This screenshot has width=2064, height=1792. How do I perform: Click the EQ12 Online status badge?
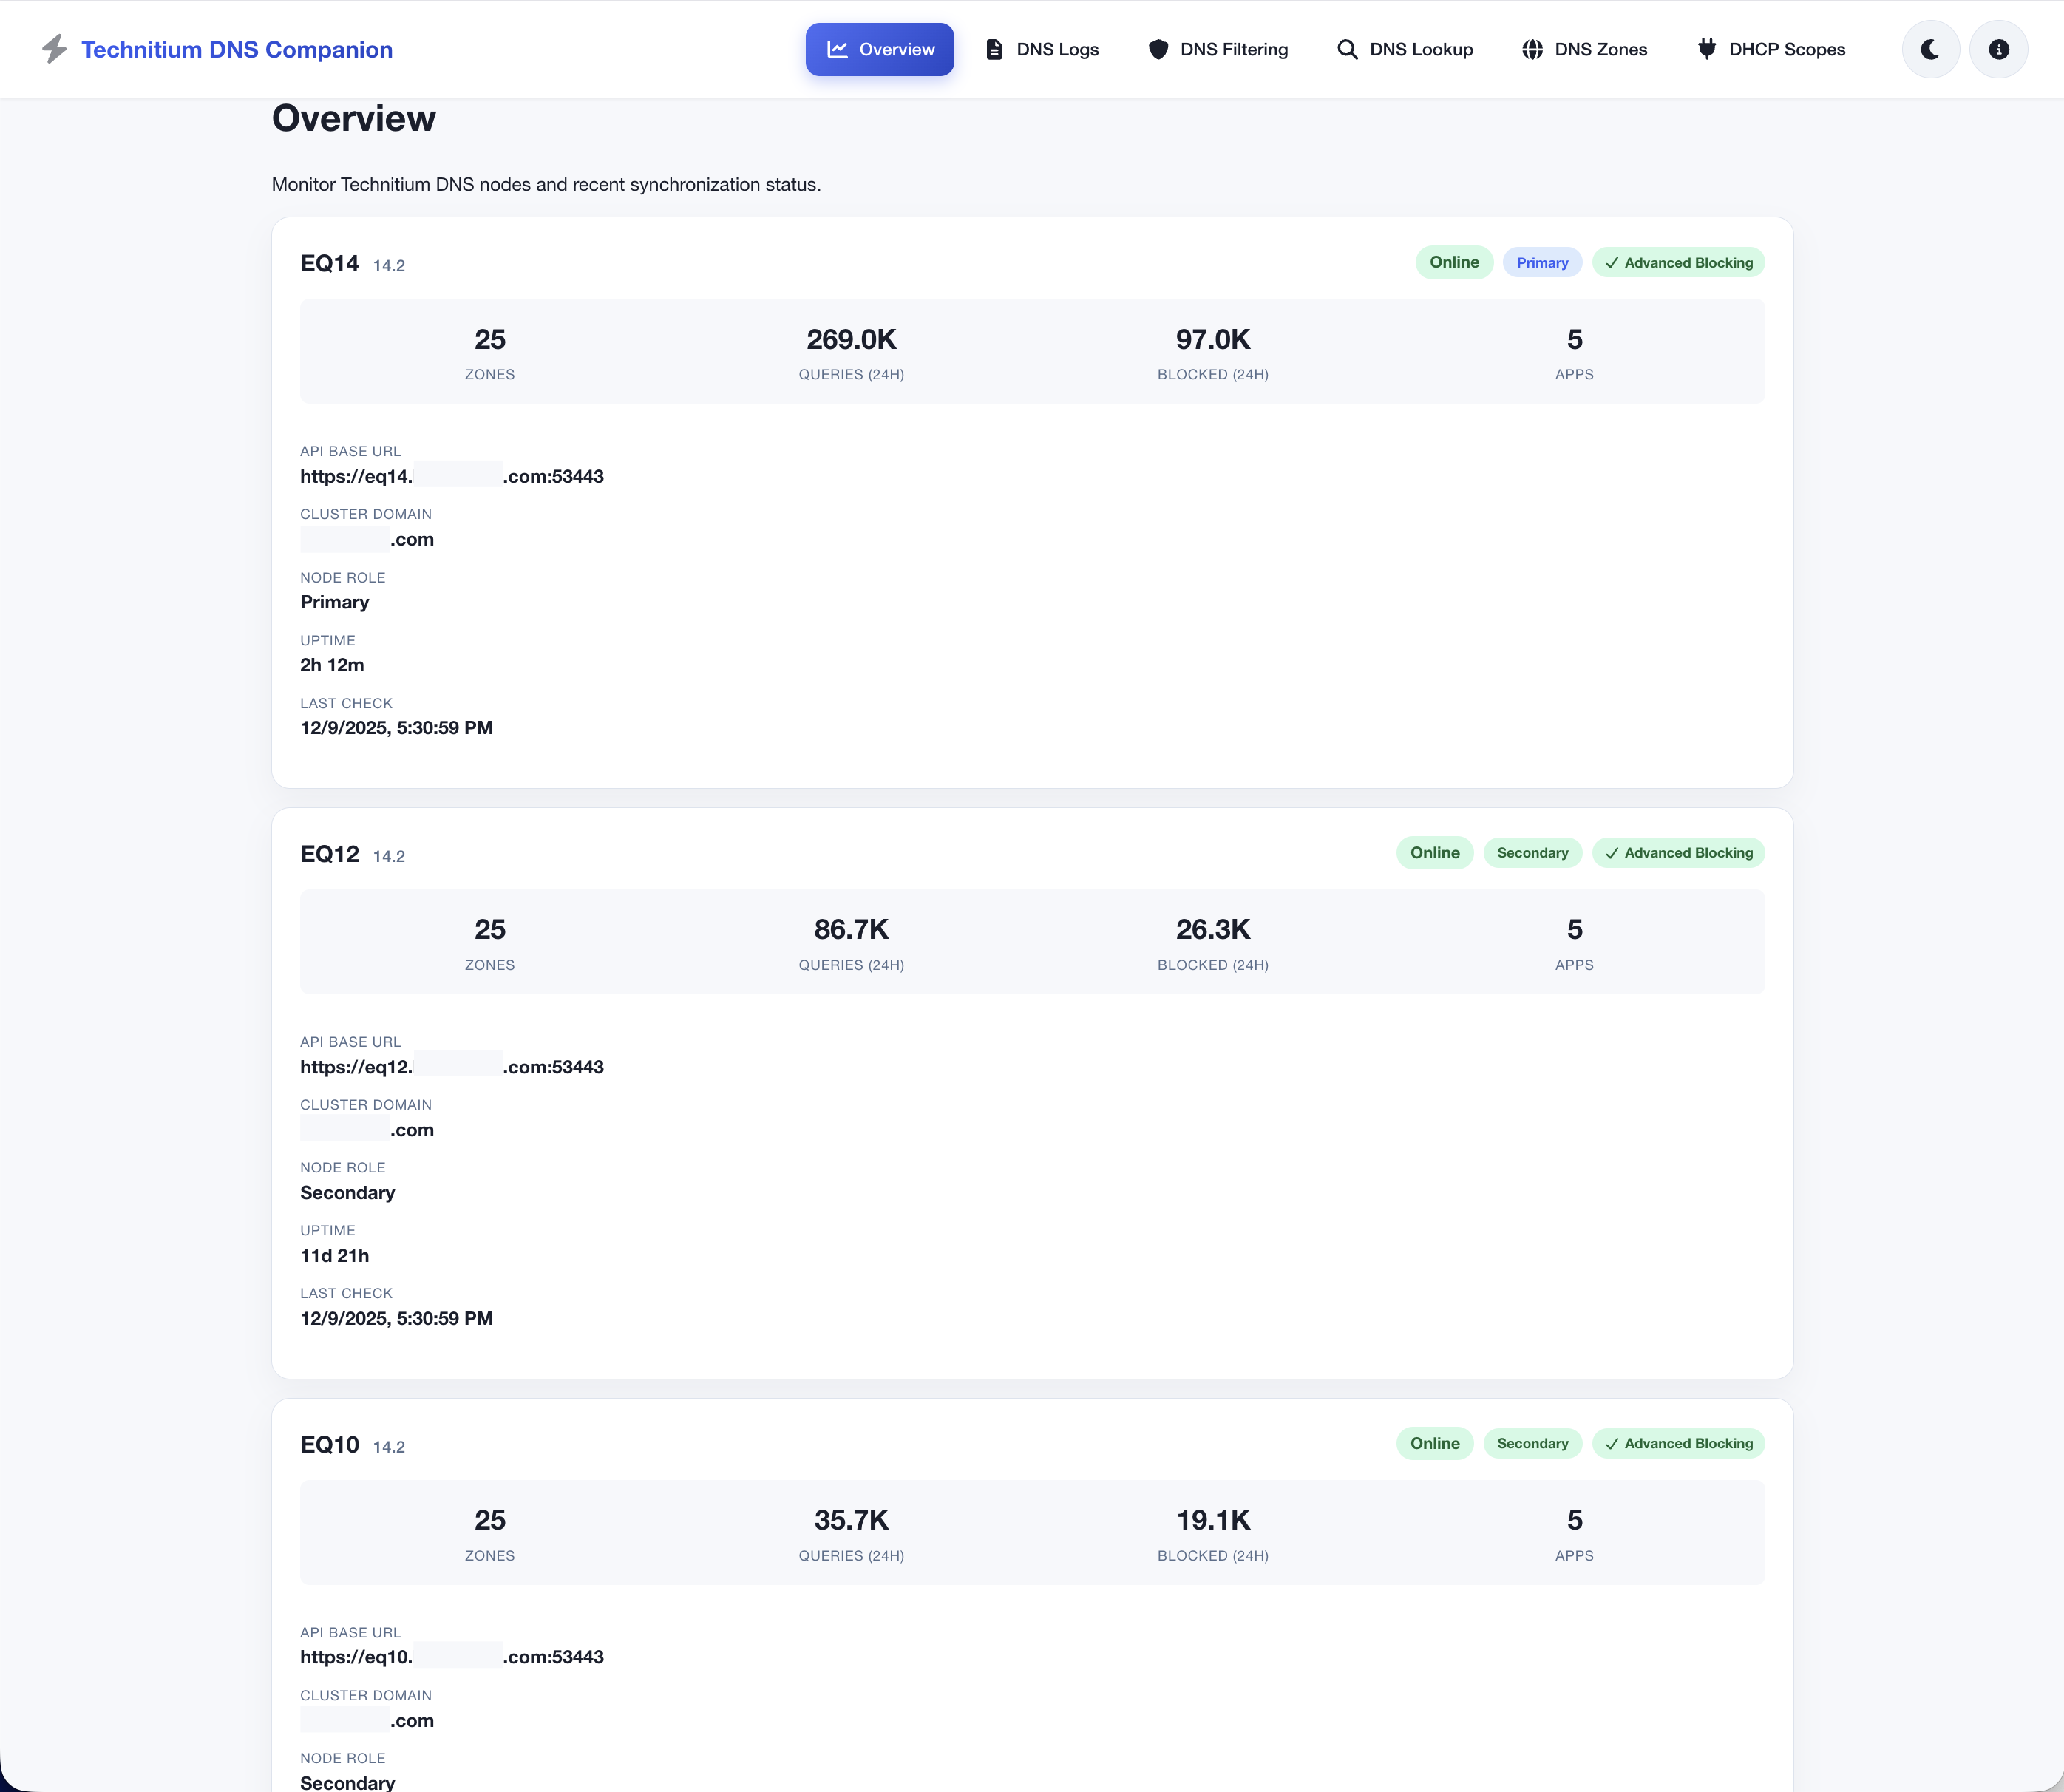click(x=1434, y=853)
